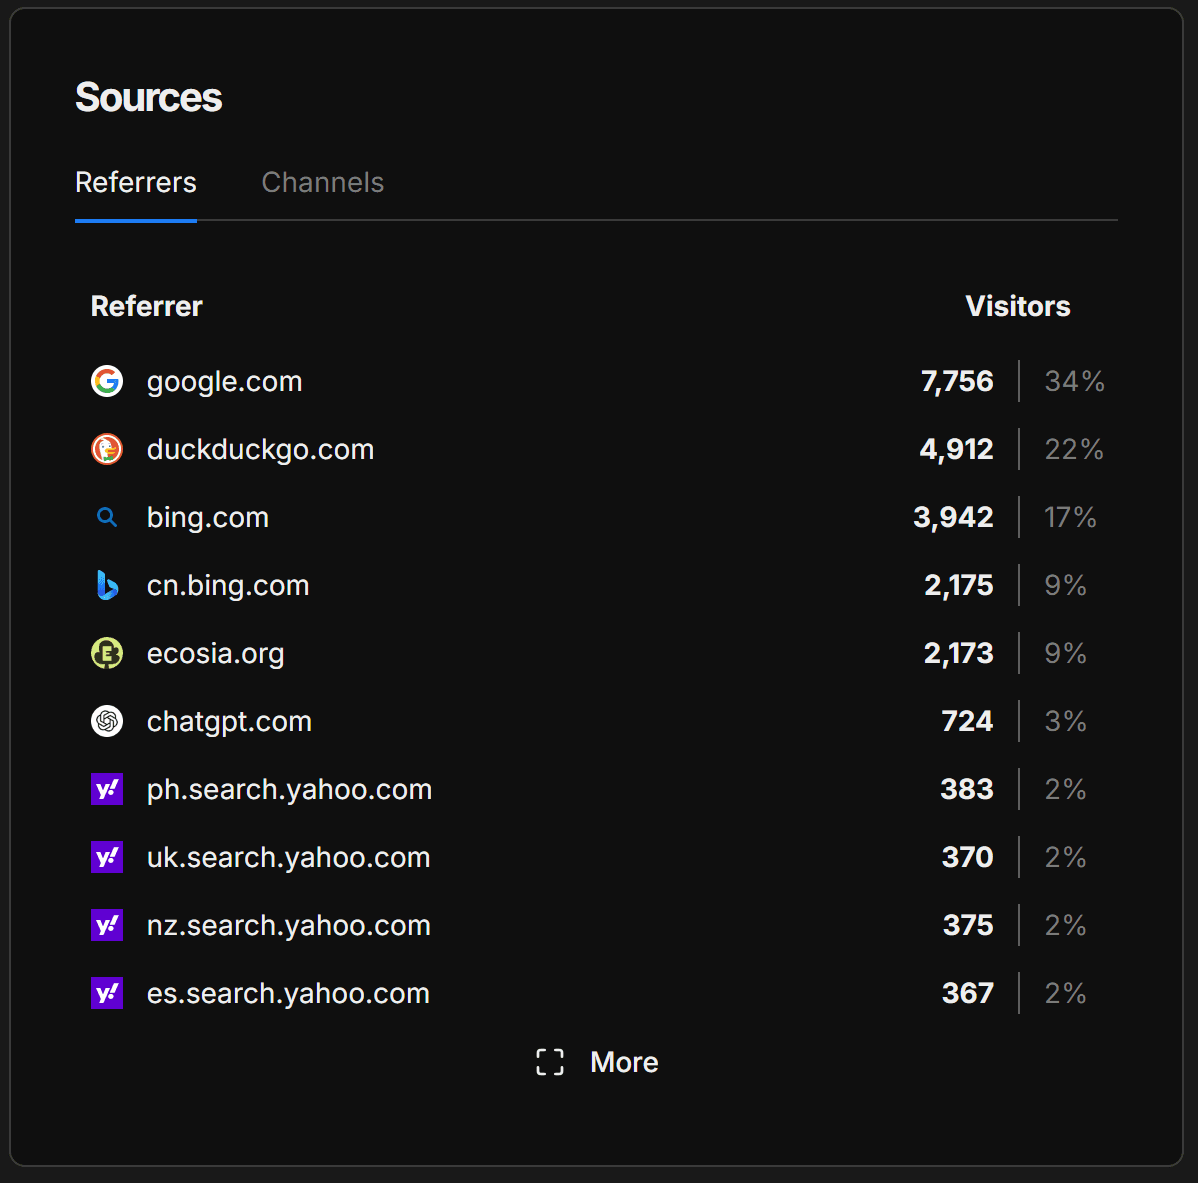Click the ecosia.org visitor count 2,173

958,653
